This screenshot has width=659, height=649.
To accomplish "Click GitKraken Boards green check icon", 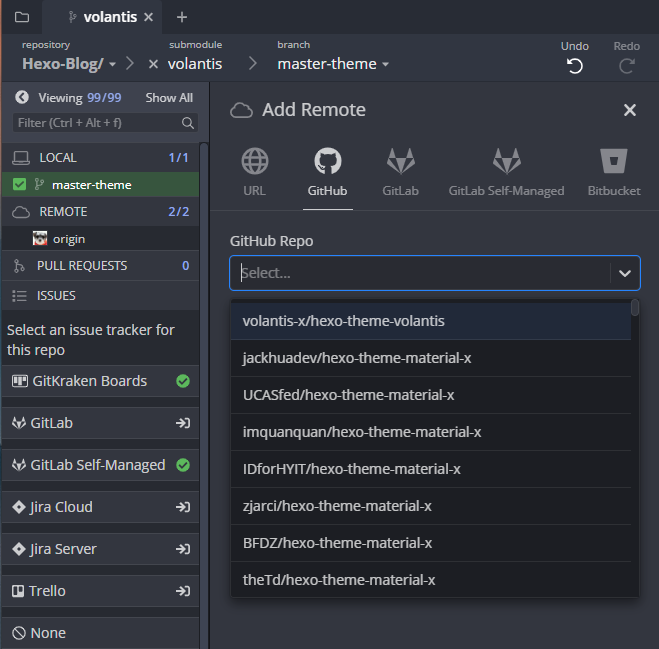I will pos(183,381).
